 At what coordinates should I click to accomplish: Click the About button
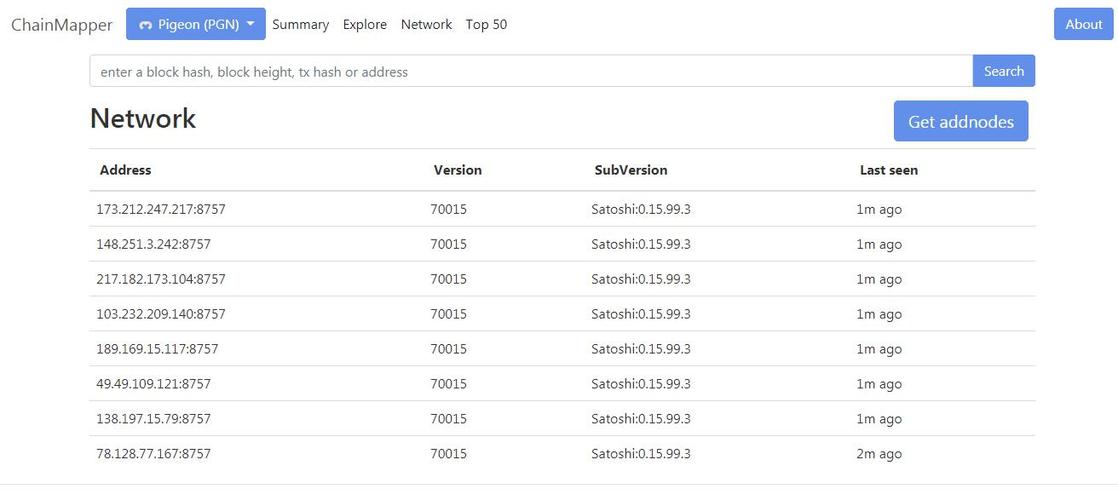pyautogui.click(x=1083, y=24)
